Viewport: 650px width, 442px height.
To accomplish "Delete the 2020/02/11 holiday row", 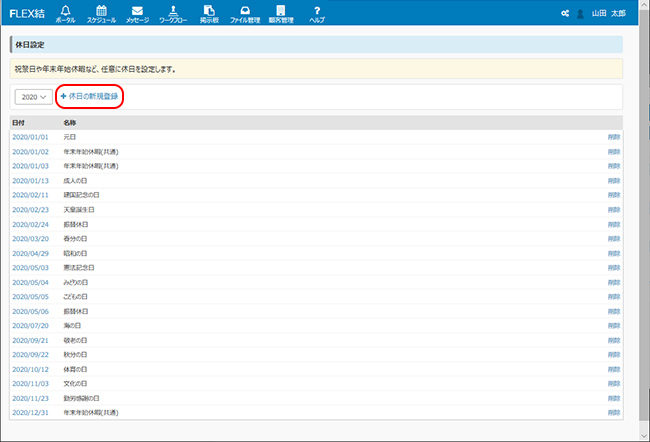I will 614,195.
